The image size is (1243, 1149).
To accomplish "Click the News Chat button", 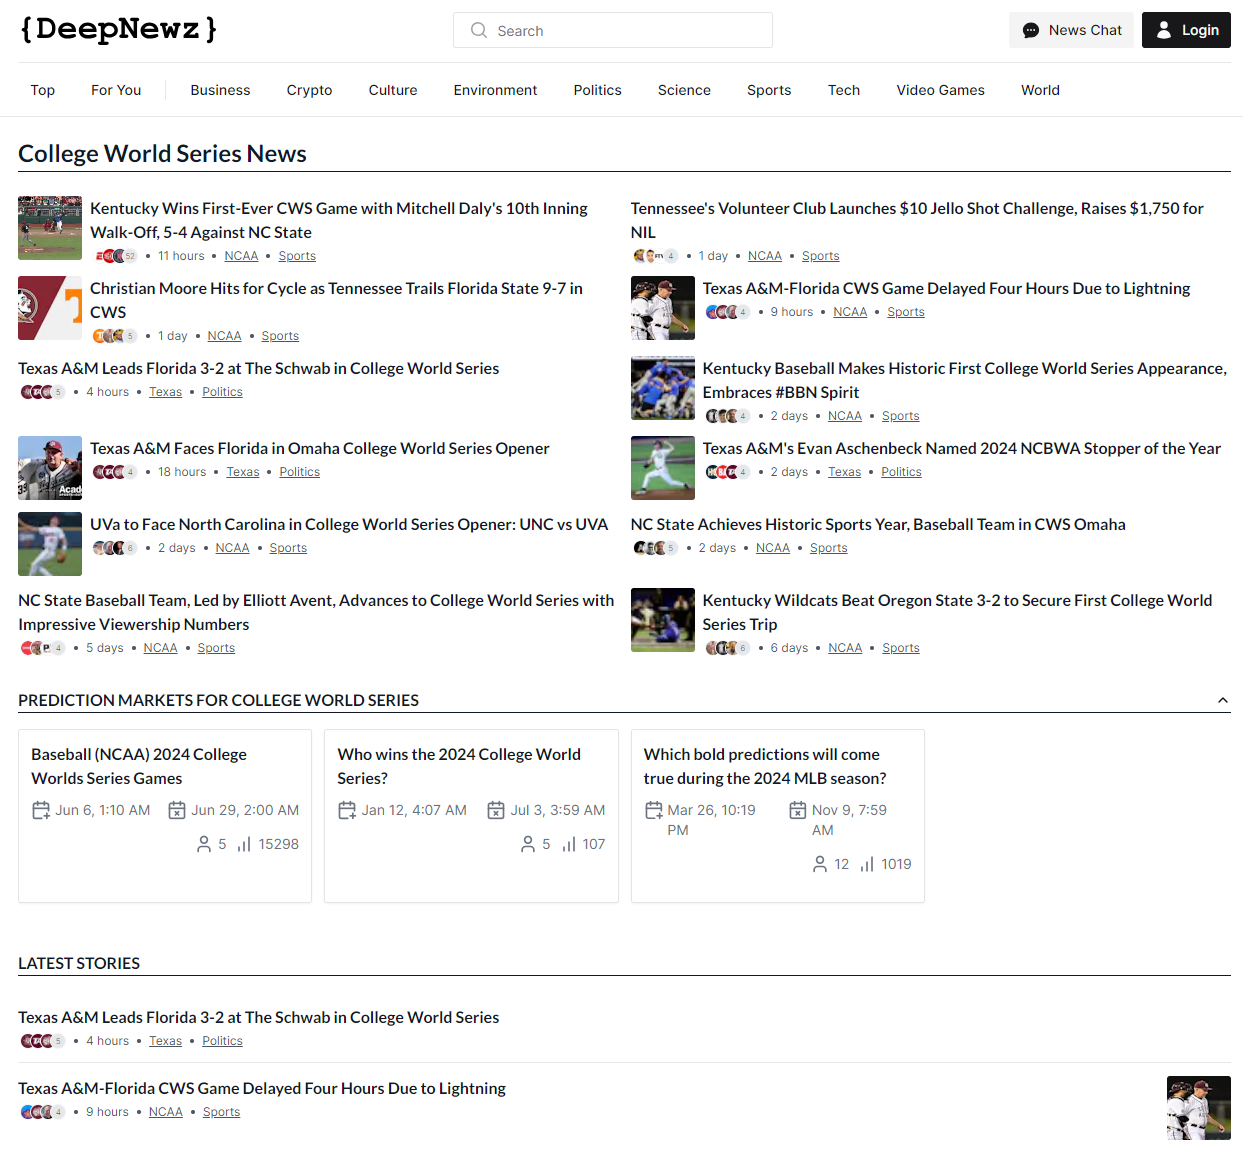I will click(1071, 30).
